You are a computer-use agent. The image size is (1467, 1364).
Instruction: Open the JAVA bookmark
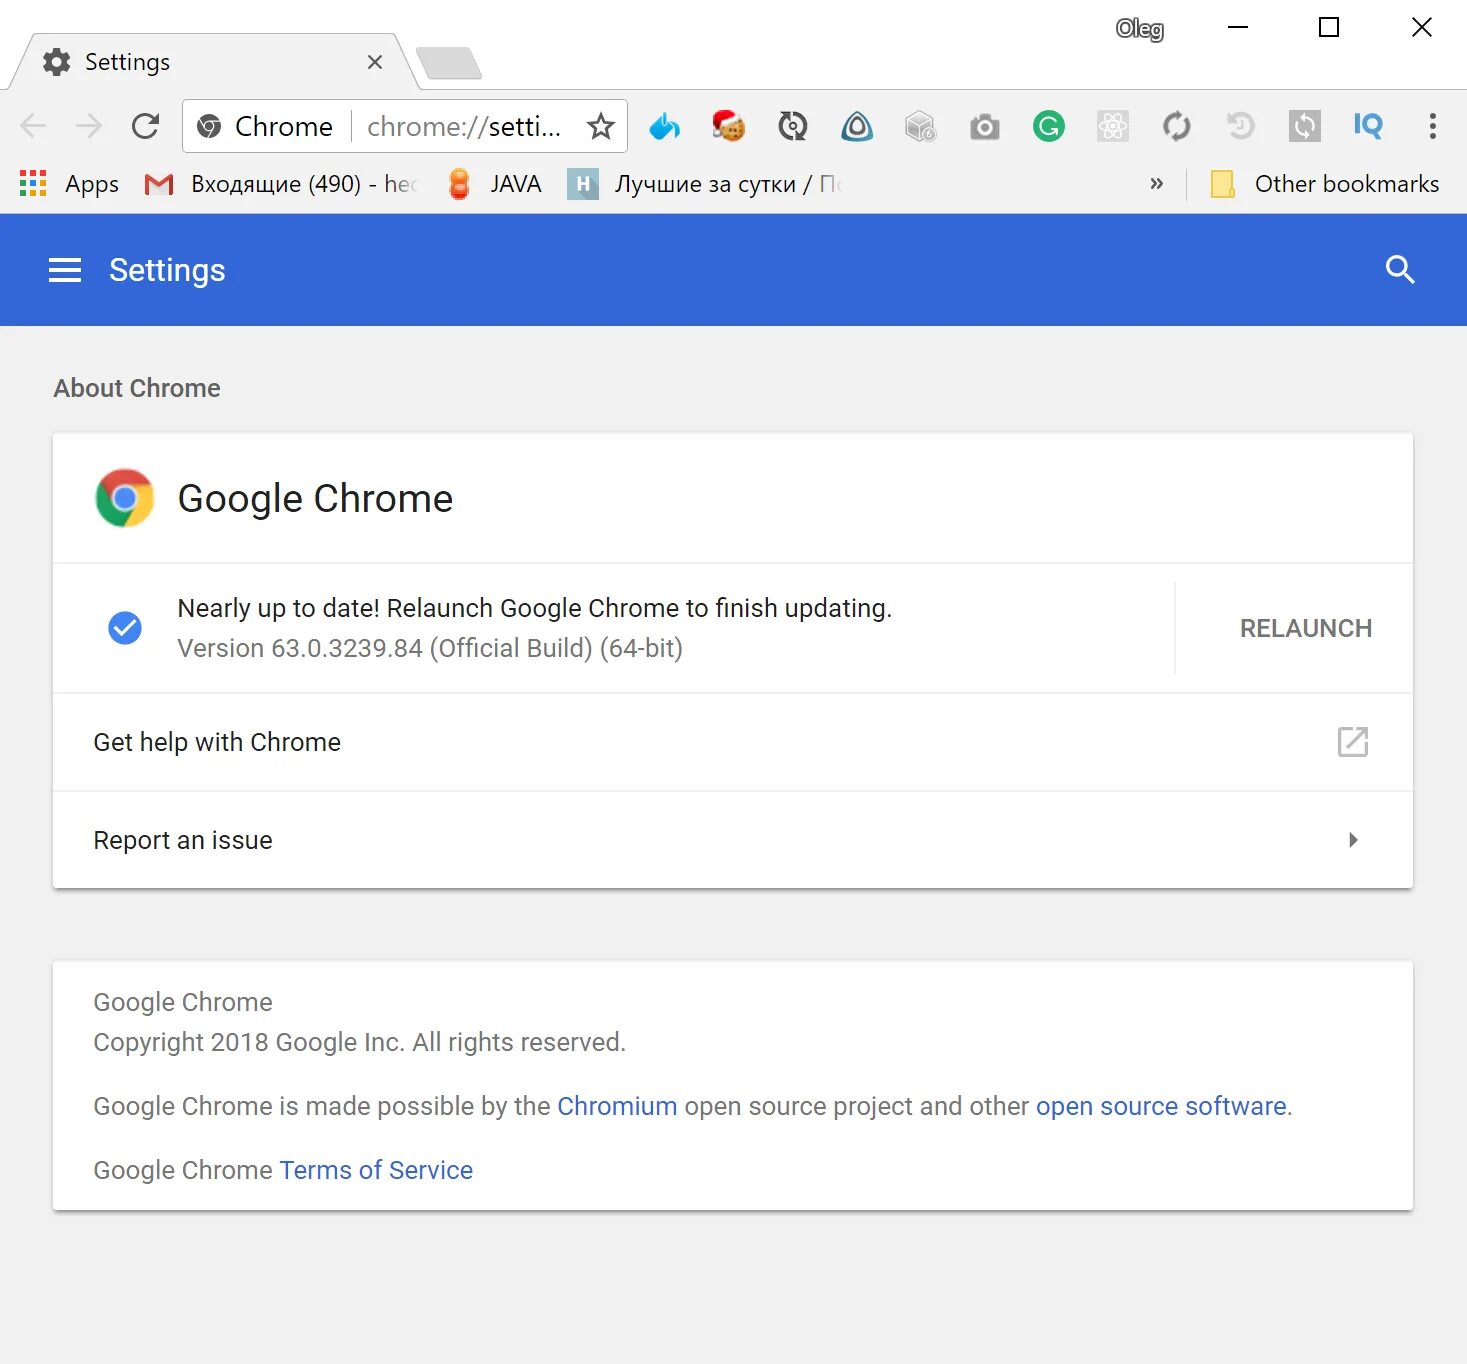(x=495, y=184)
